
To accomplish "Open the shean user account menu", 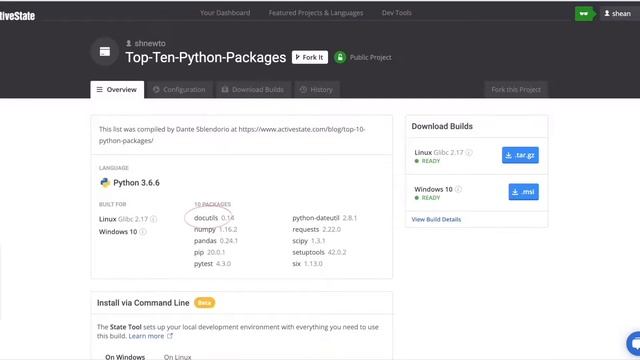I will pos(617,13).
